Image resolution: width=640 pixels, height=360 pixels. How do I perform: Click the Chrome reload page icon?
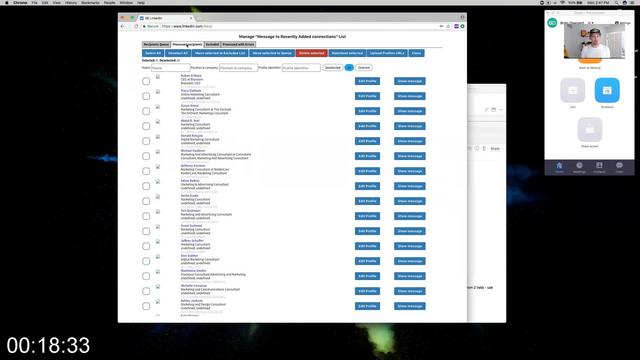(x=136, y=26)
